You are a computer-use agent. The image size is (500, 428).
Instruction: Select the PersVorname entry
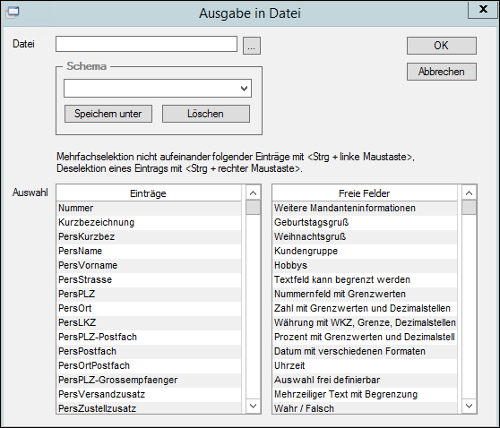(149, 265)
